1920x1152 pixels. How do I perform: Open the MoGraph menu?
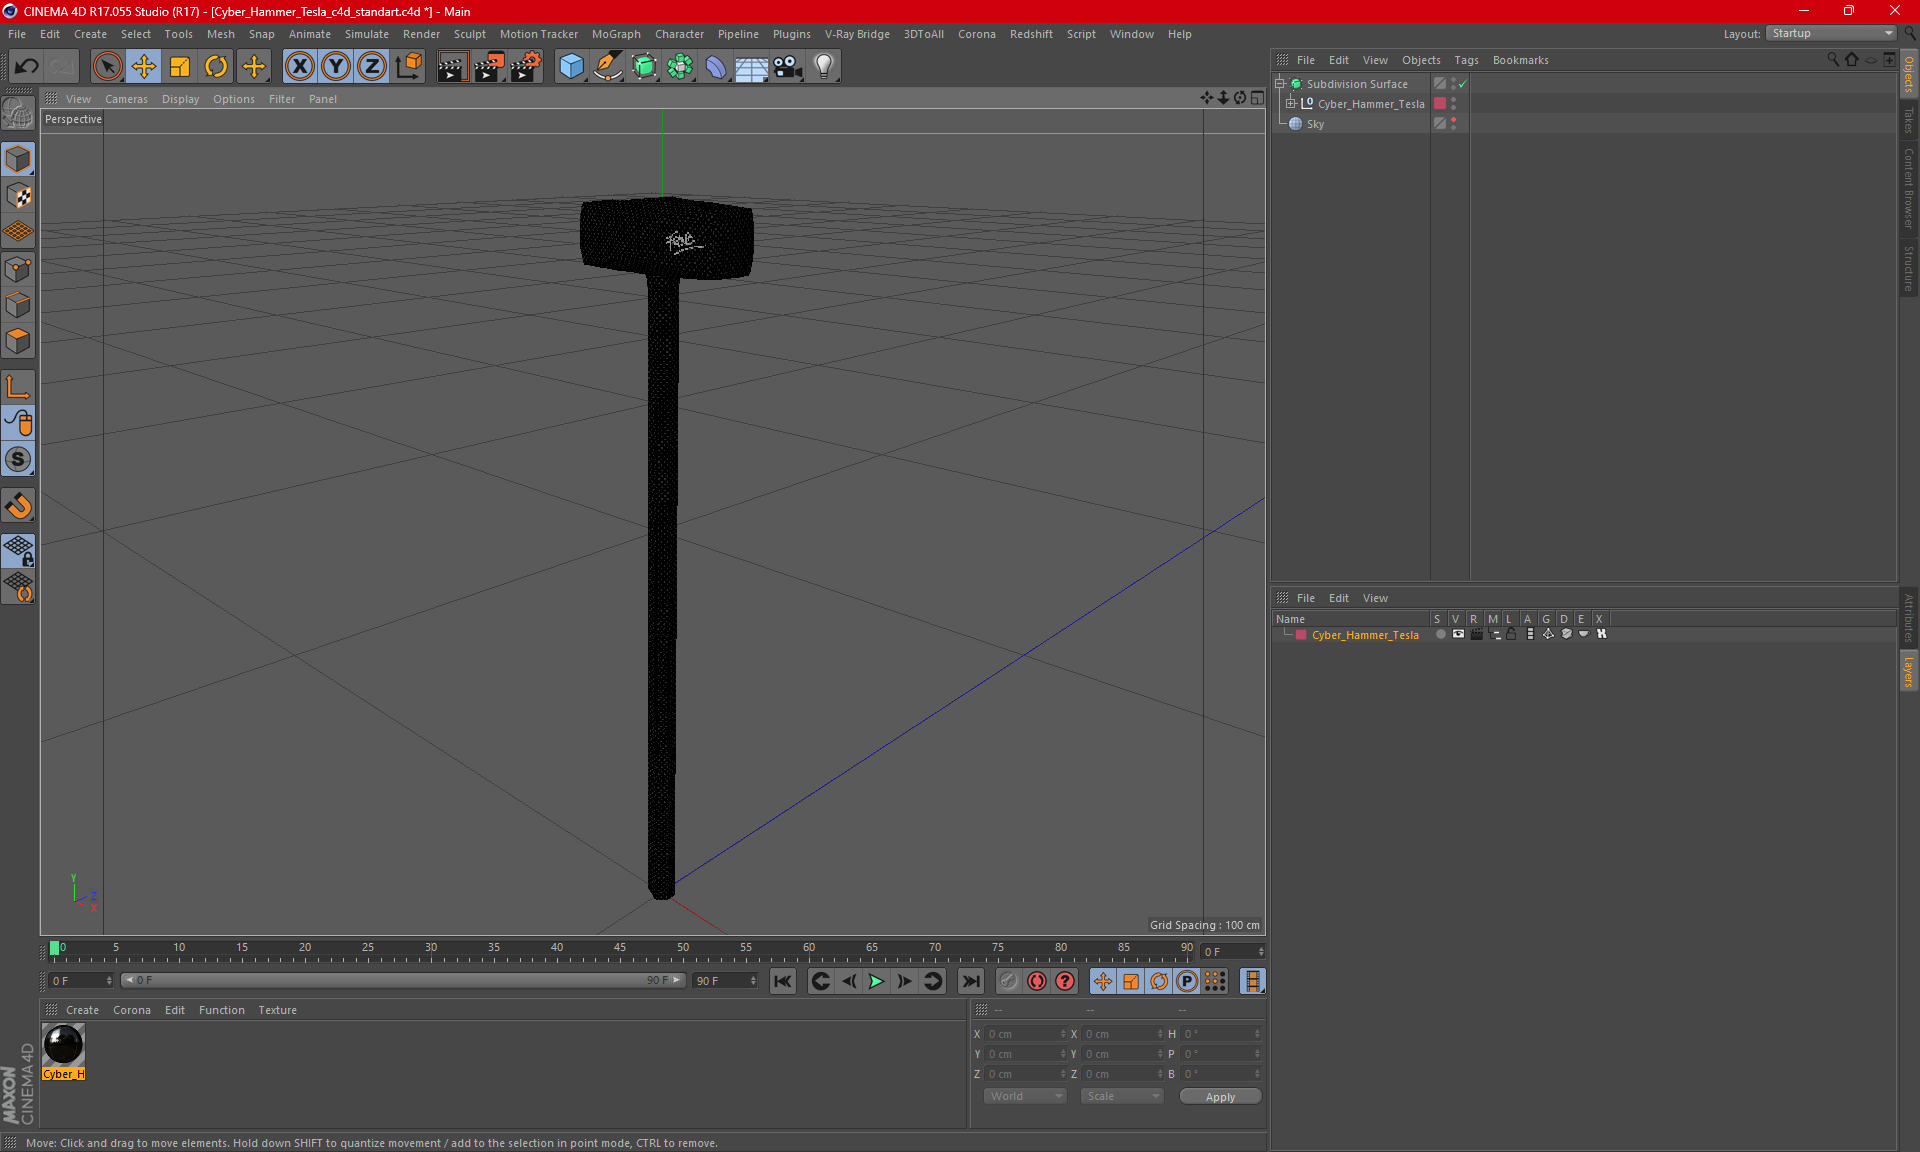pyautogui.click(x=616, y=34)
